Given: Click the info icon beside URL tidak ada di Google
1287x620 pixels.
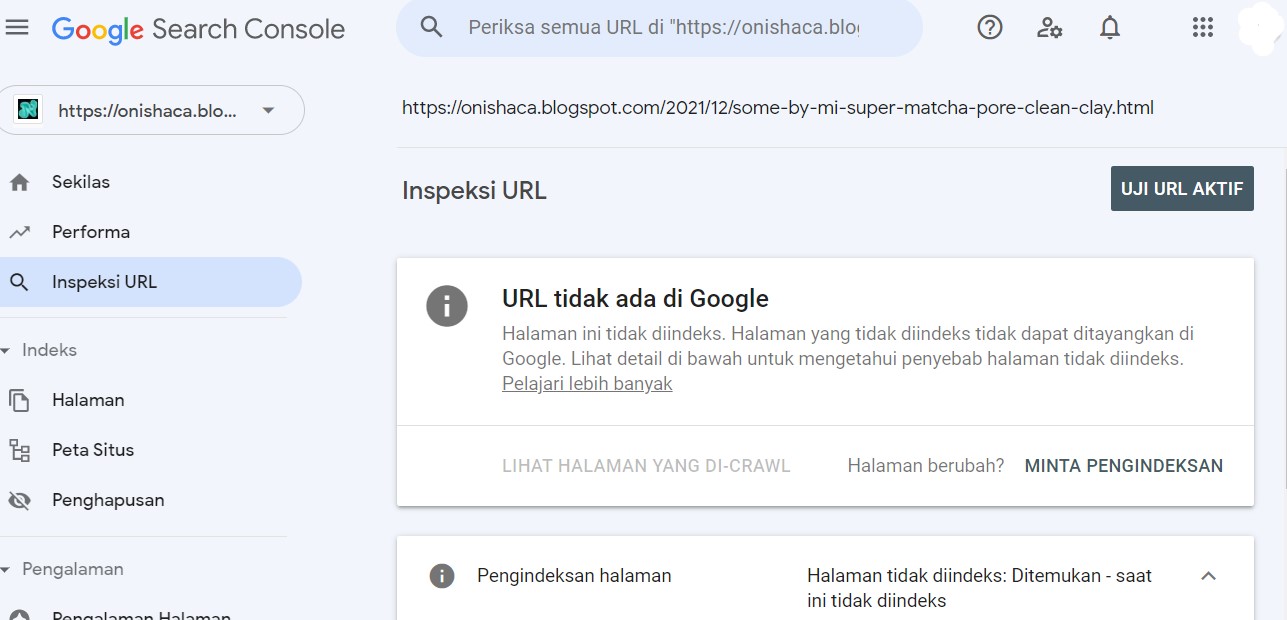Looking at the screenshot, I should (447, 305).
